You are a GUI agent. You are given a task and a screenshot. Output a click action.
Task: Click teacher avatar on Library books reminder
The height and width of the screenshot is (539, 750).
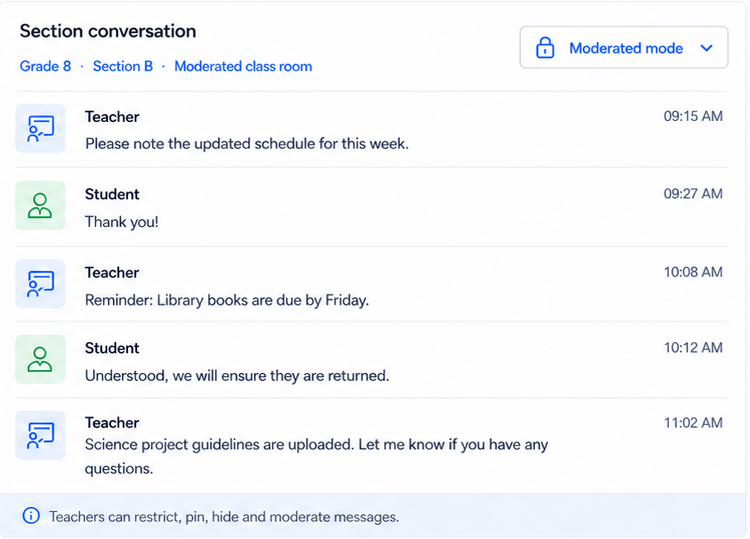(x=40, y=284)
